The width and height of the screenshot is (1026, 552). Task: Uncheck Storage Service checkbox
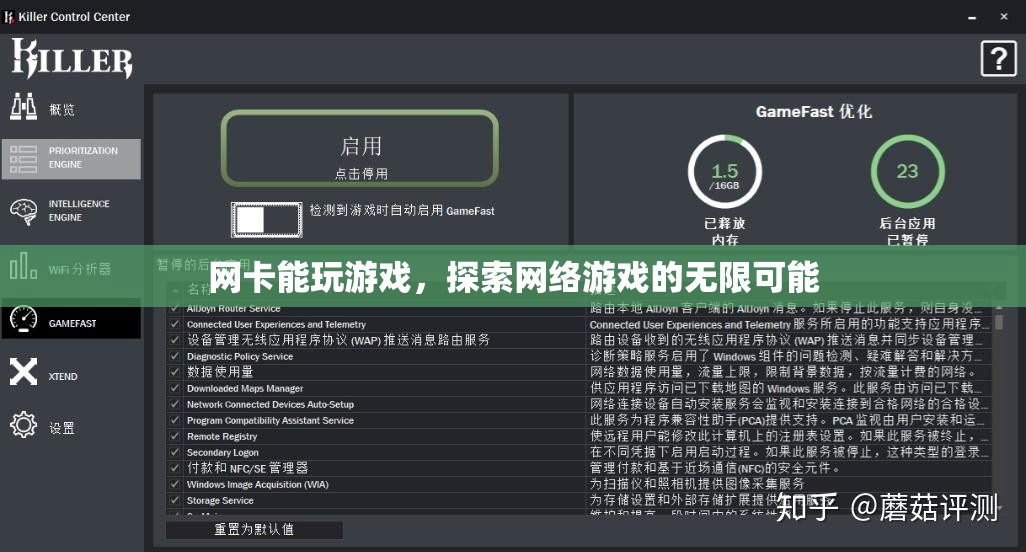pyautogui.click(x=175, y=500)
